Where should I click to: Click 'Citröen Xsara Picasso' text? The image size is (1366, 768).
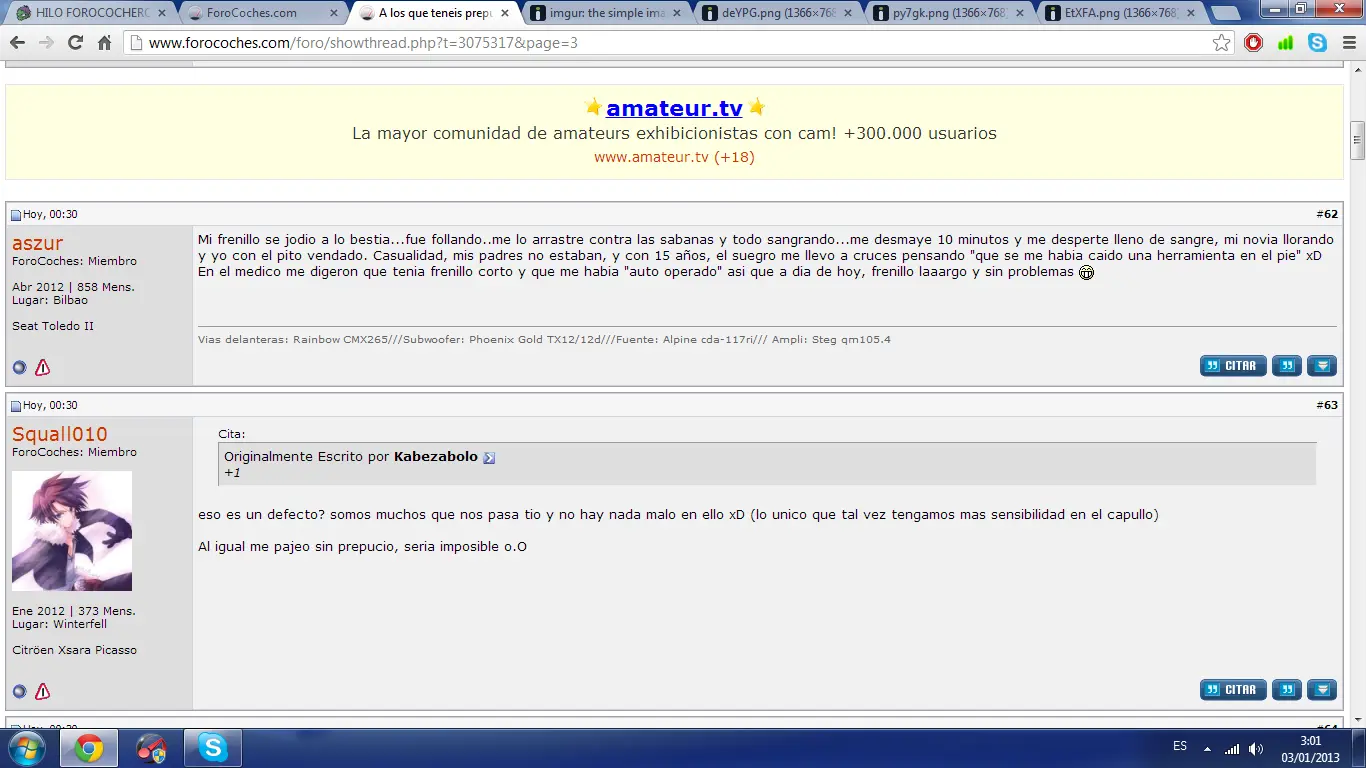click(75, 650)
